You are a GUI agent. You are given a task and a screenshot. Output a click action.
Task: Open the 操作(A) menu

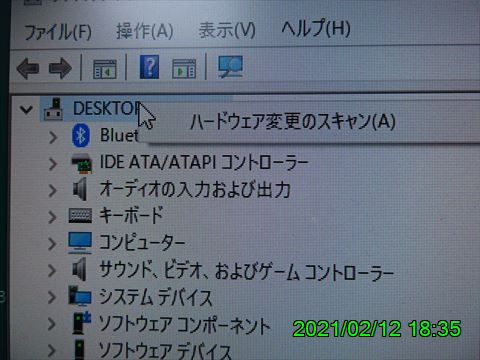click(145, 31)
